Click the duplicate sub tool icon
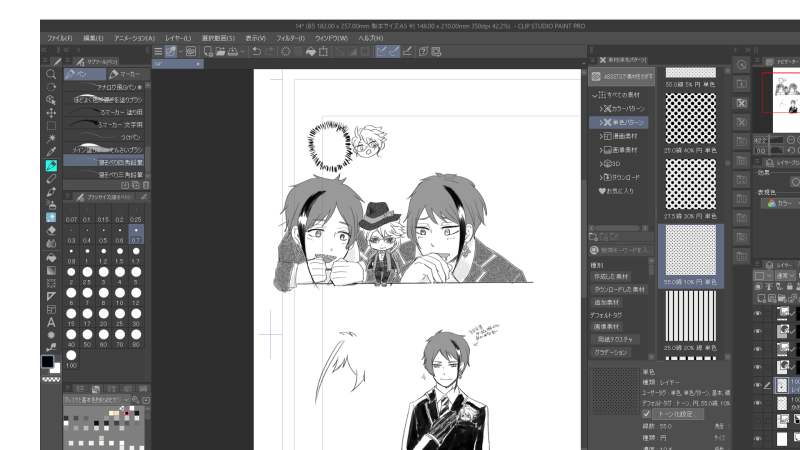The width and height of the screenshot is (800, 450). [x=136, y=185]
